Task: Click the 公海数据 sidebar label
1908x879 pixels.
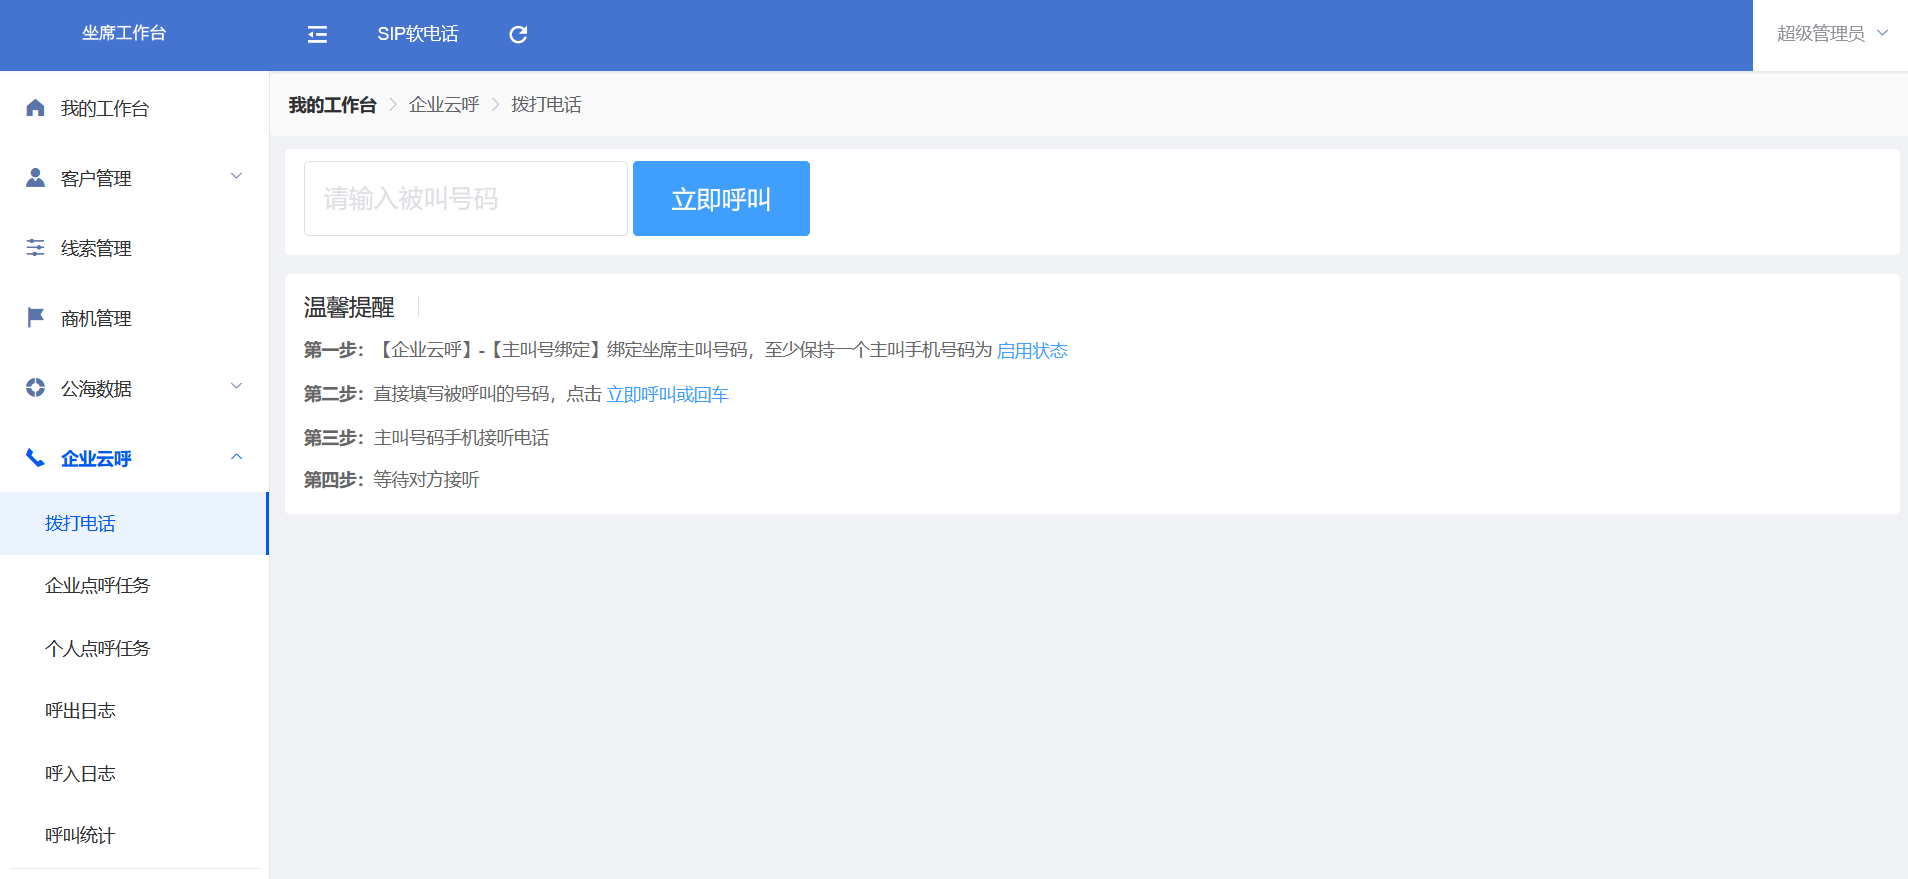Action: 96,389
